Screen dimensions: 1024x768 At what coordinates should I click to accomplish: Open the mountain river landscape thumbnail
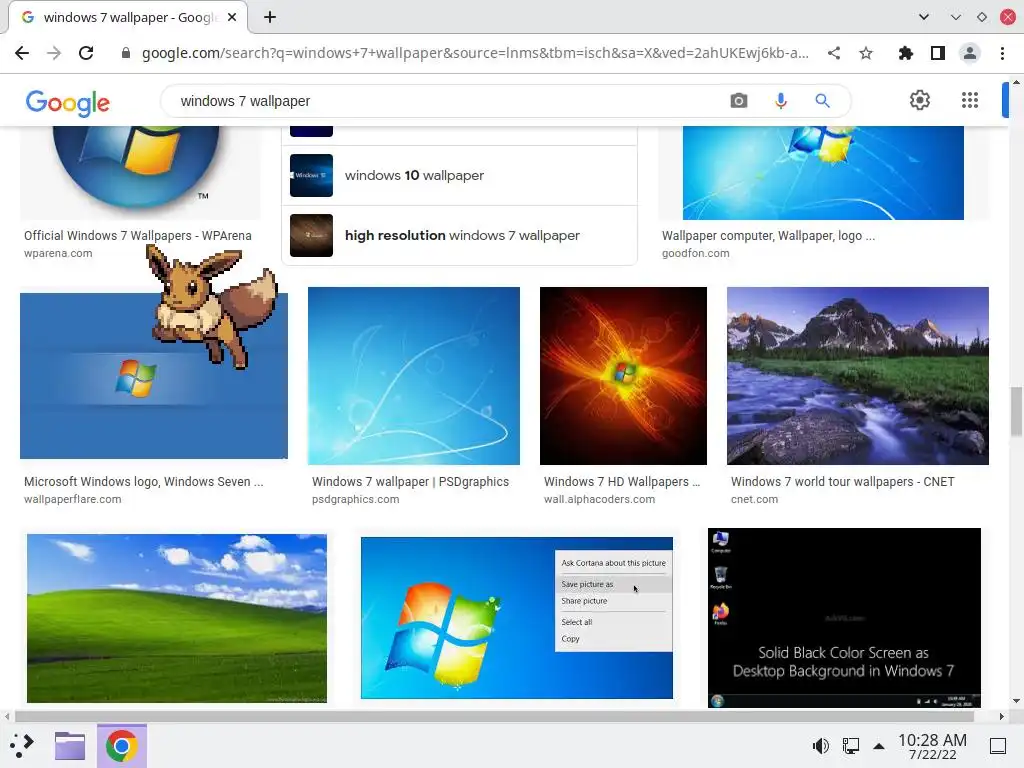coord(857,376)
